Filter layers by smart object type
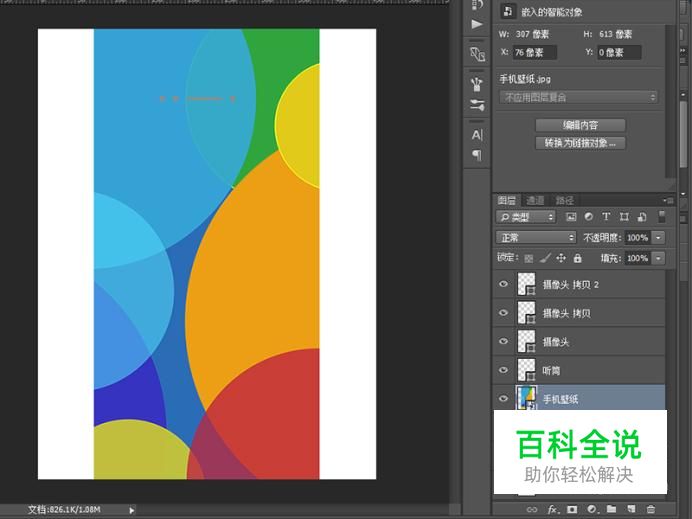 (642, 217)
